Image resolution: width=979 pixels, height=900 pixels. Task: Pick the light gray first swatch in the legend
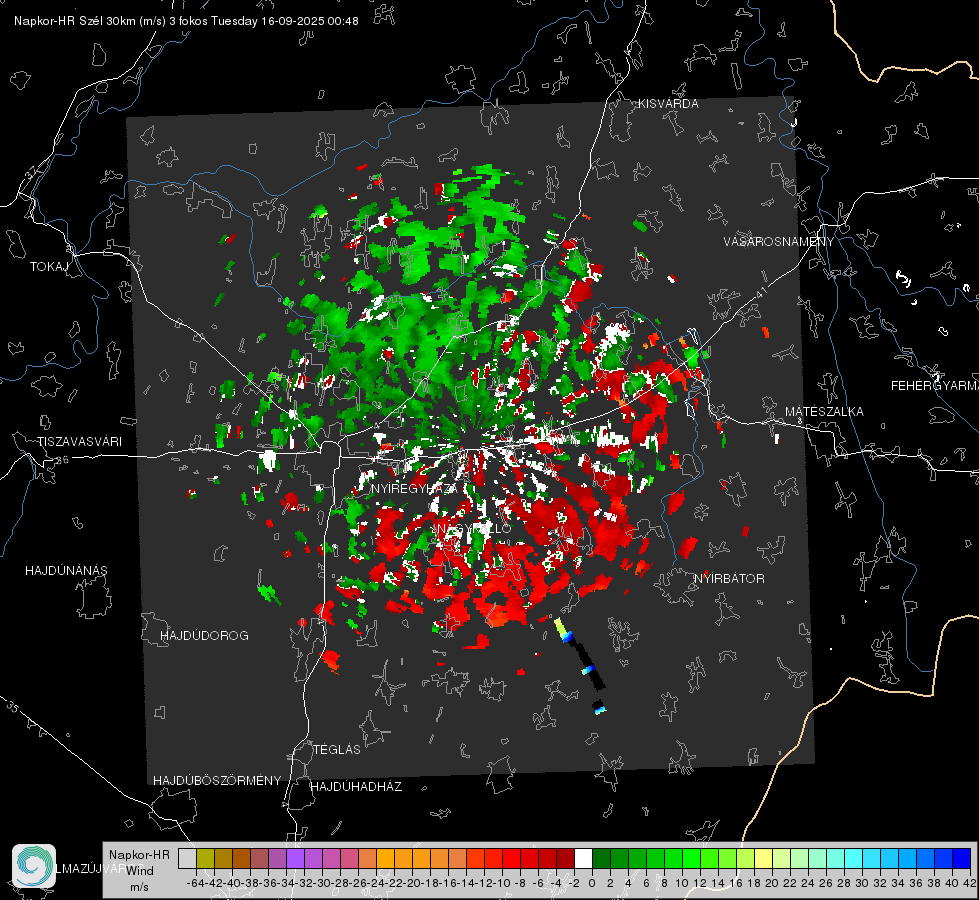[187, 858]
